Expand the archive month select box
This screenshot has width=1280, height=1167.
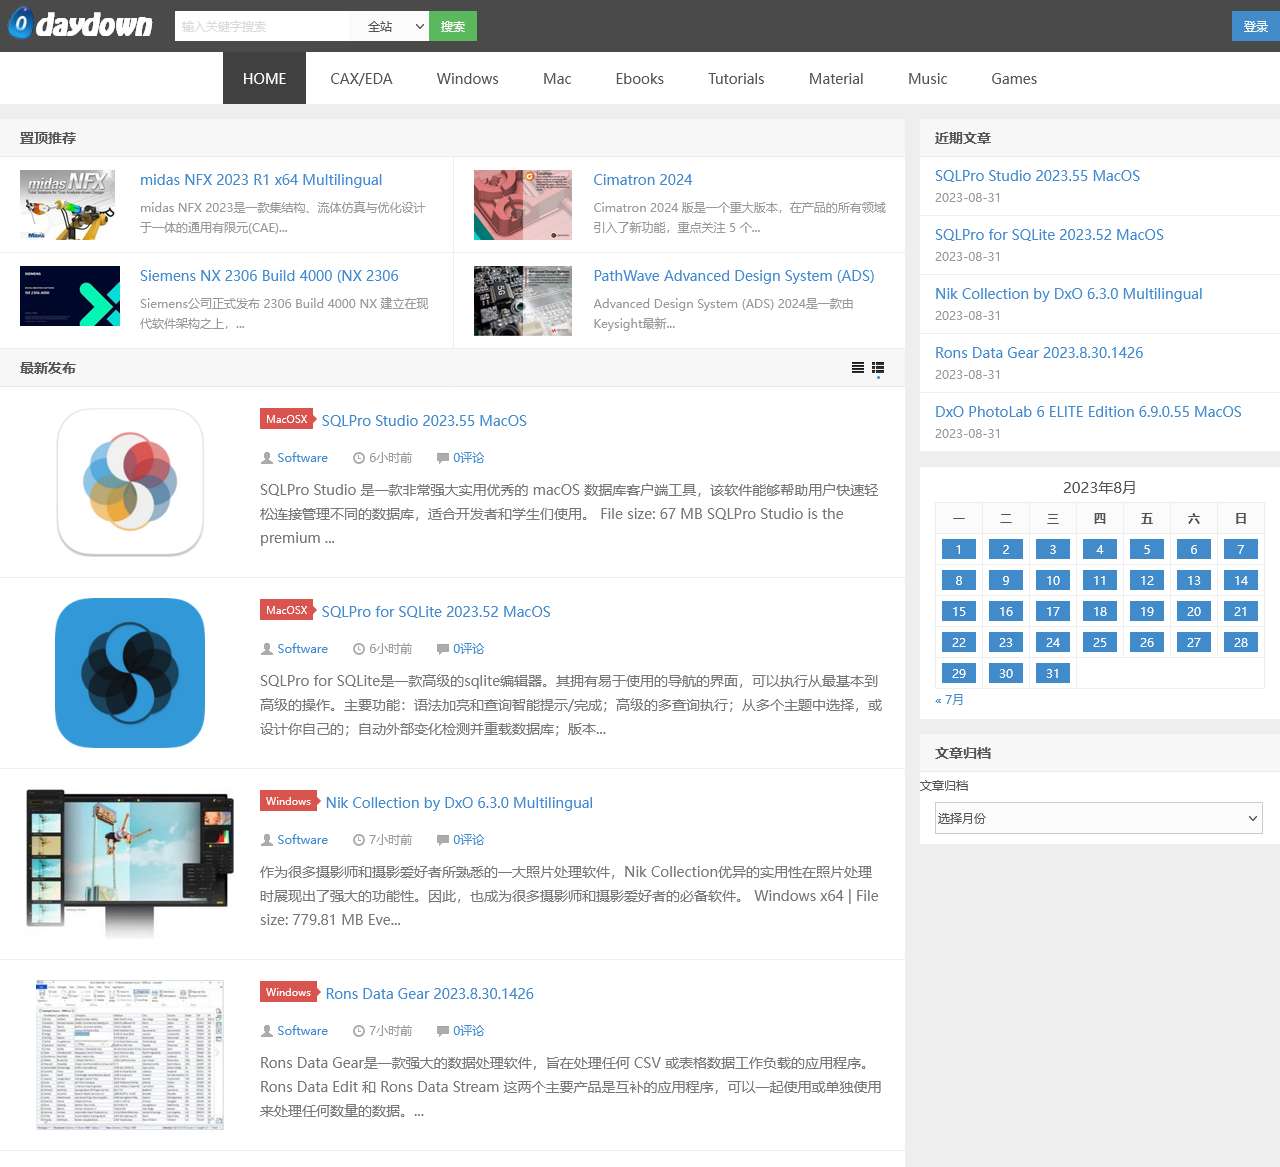[x=1099, y=818]
